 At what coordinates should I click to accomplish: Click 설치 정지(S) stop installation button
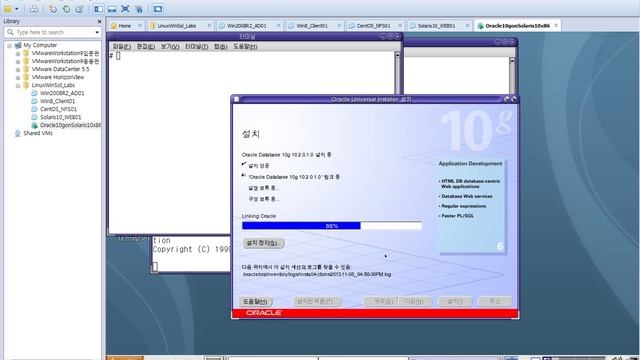click(x=263, y=243)
